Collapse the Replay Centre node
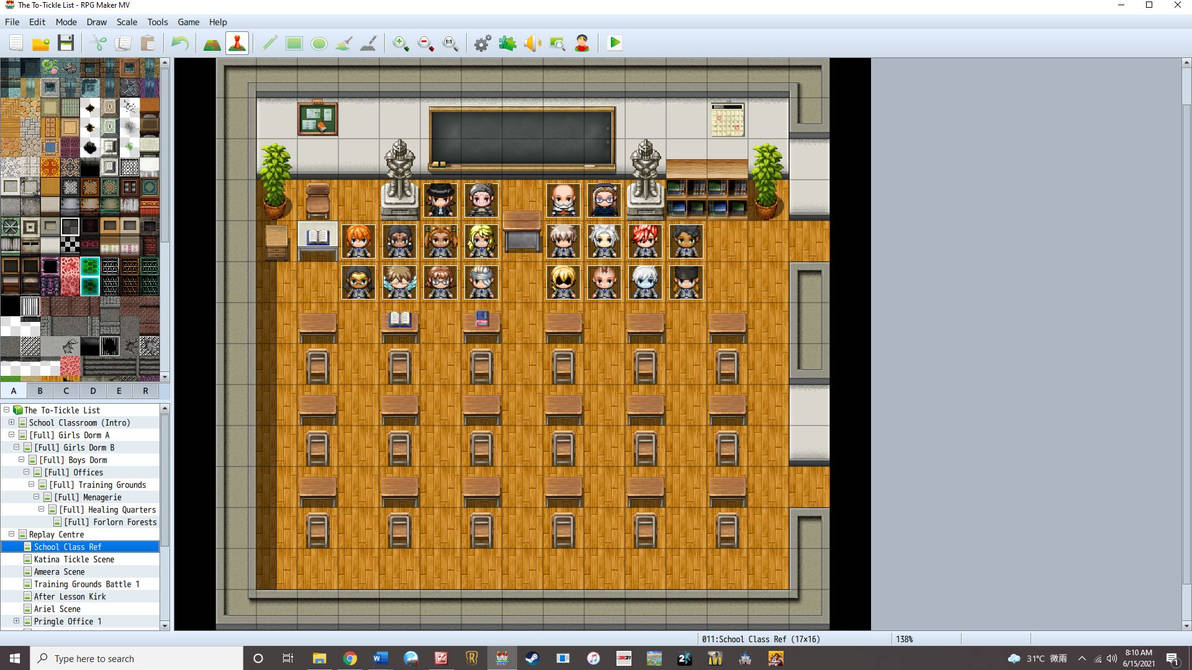The width and height of the screenshot is (1192, 670). click(11, 534)
